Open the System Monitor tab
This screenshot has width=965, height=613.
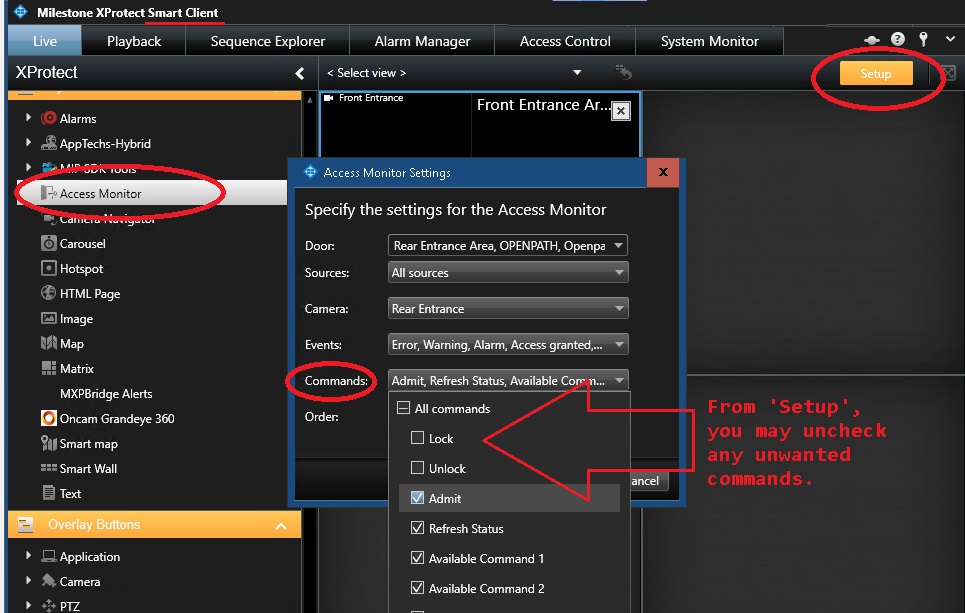coord(710,41)
